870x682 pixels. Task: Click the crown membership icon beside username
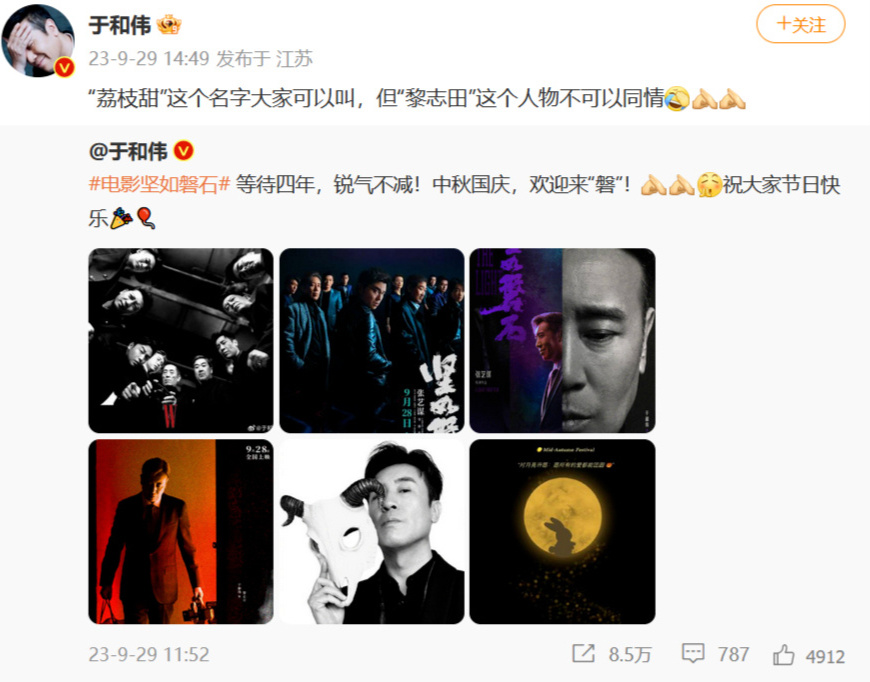point(169,25)
